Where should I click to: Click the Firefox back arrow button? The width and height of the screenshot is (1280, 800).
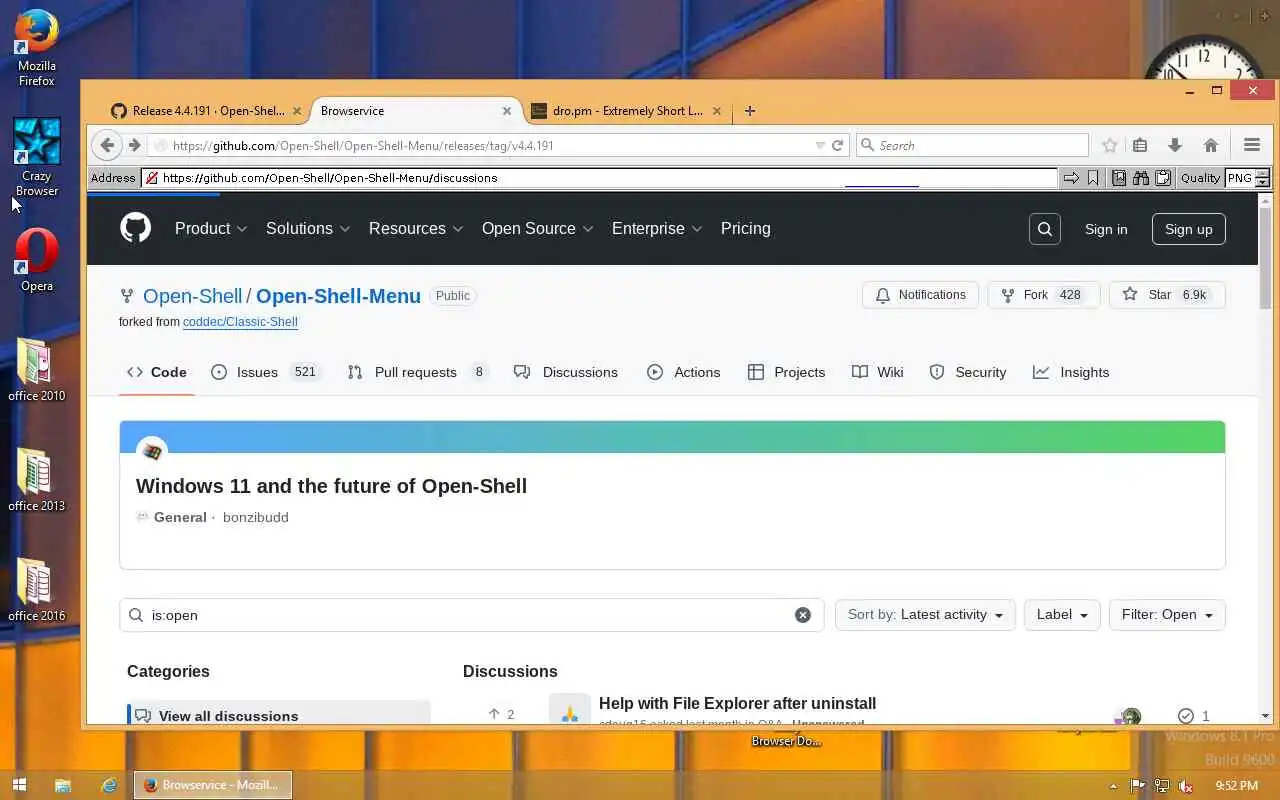pyautogui.click(x=107, y=145)
